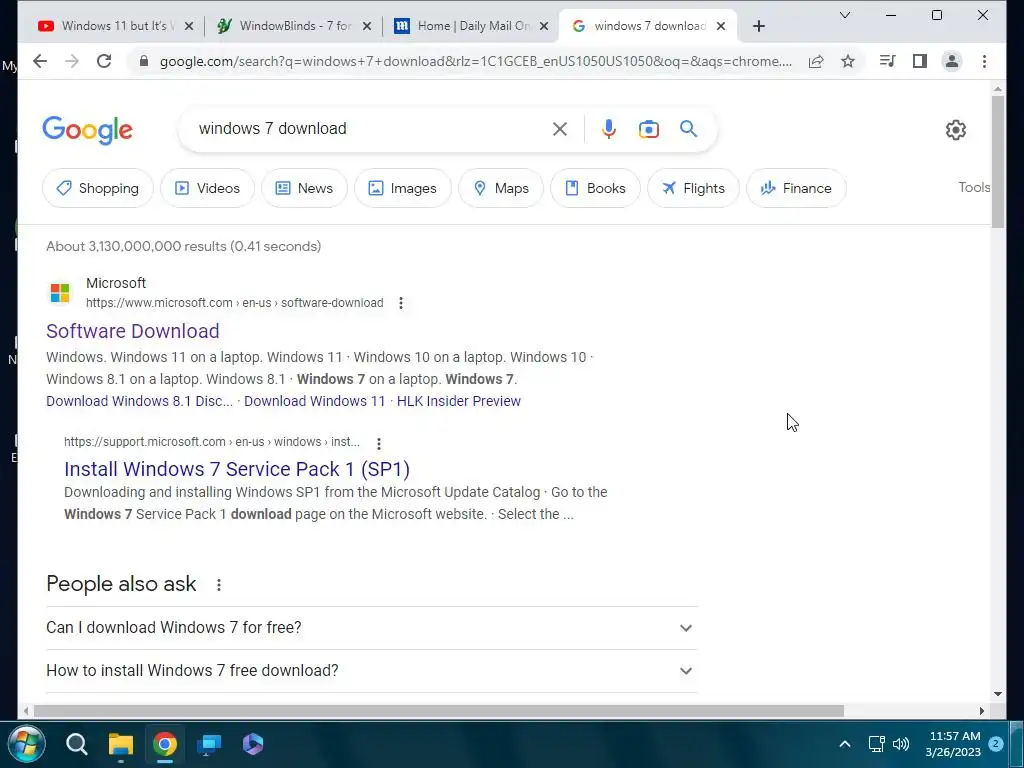Submit search with magnifier icon
The height and width of the screenshot is (768, 1024).
point(688,129)
